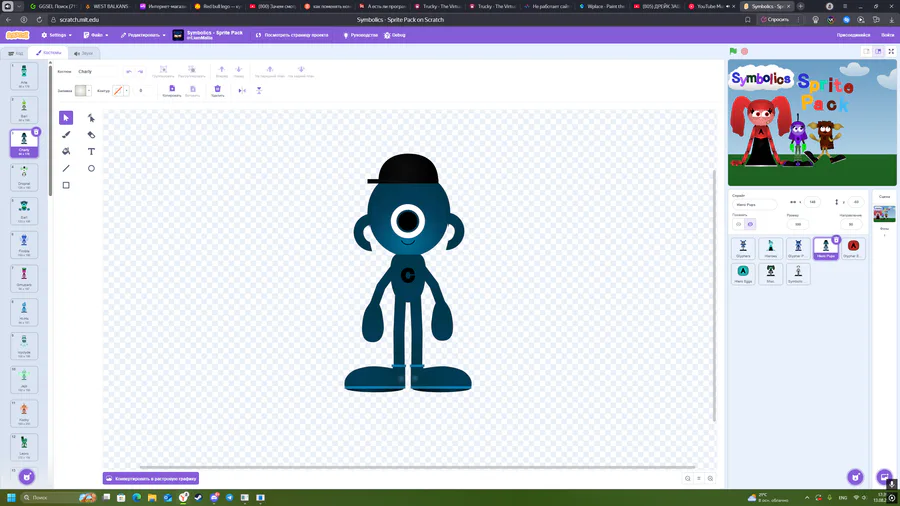Click the Ungroup icon
900x506 pixels.
(192, 69)
